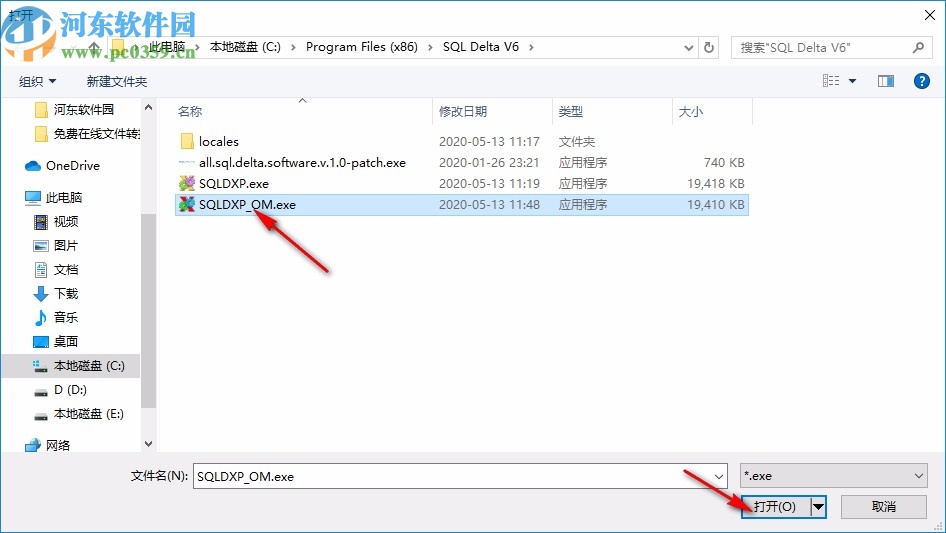
Task: Click the view mode icon
Action: click(x=831, y=81)
